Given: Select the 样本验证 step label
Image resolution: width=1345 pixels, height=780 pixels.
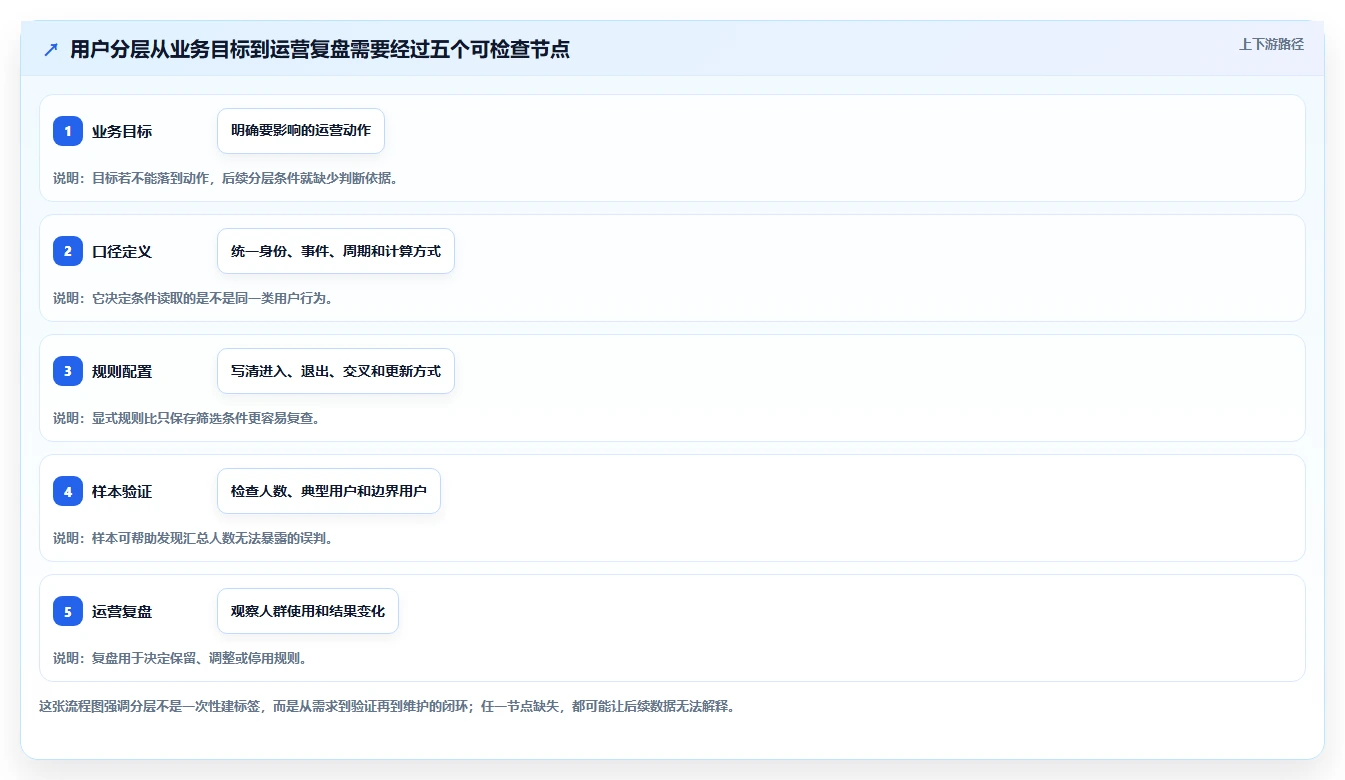Looking at the screenshot, I should tap(122, 491).
